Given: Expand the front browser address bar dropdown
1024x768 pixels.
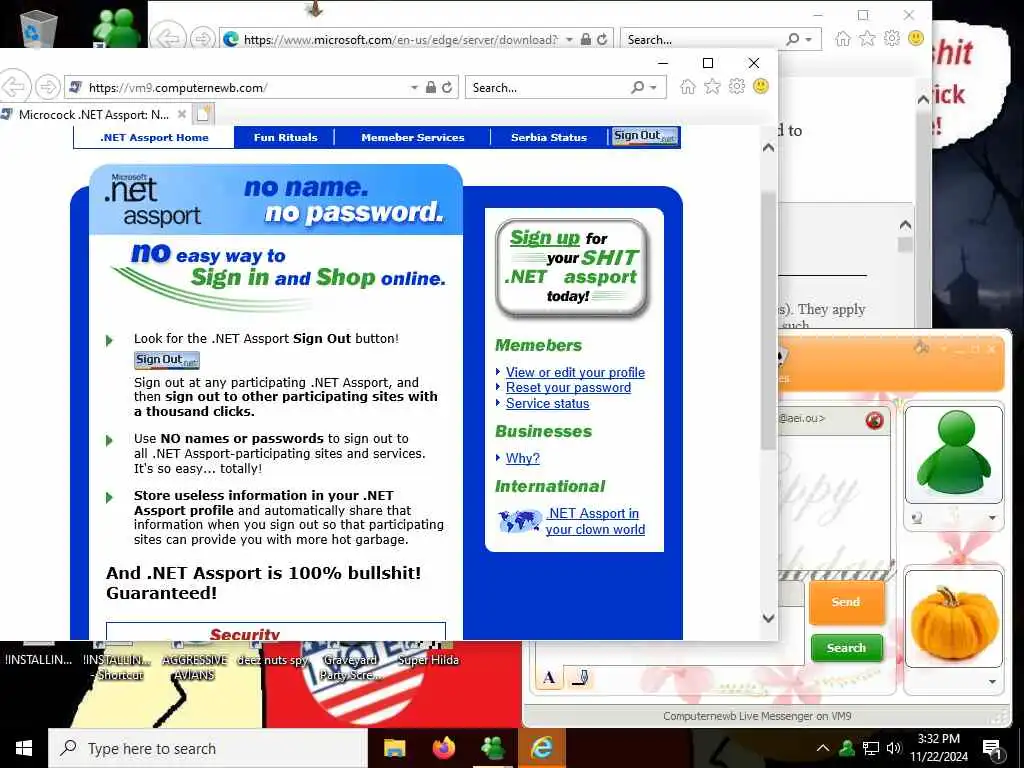Looking at the screenshot, I should coord(414,88).
